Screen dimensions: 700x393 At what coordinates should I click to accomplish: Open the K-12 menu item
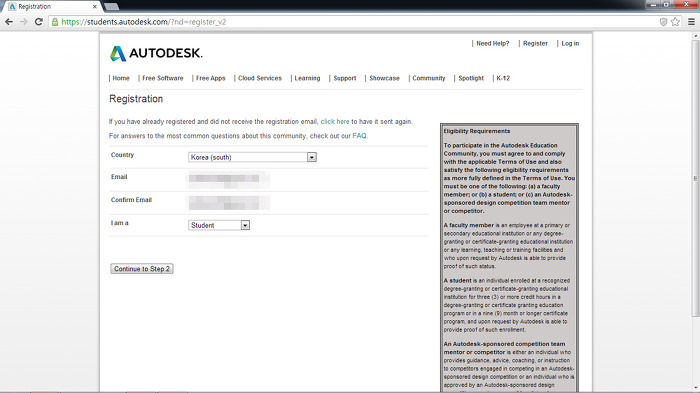(x=503, y=78)
